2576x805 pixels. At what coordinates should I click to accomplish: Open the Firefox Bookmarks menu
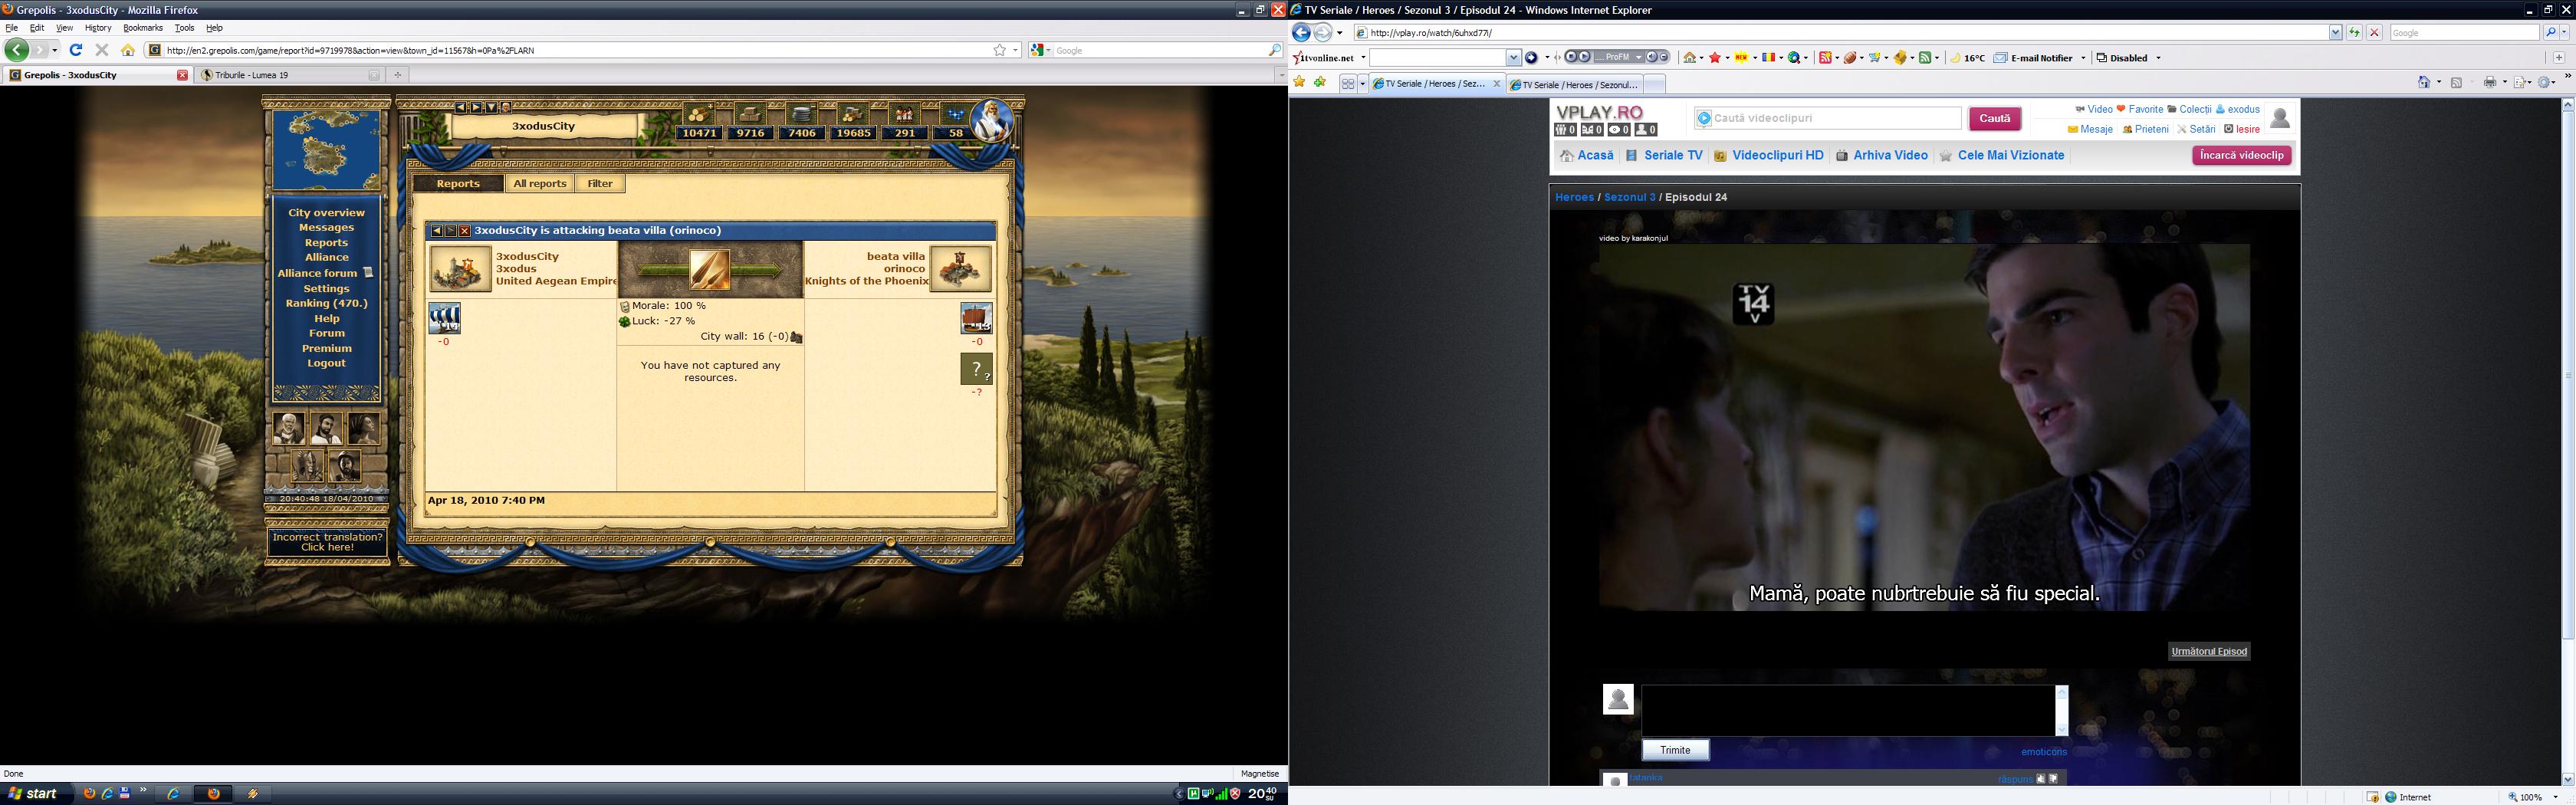(143, 28)
